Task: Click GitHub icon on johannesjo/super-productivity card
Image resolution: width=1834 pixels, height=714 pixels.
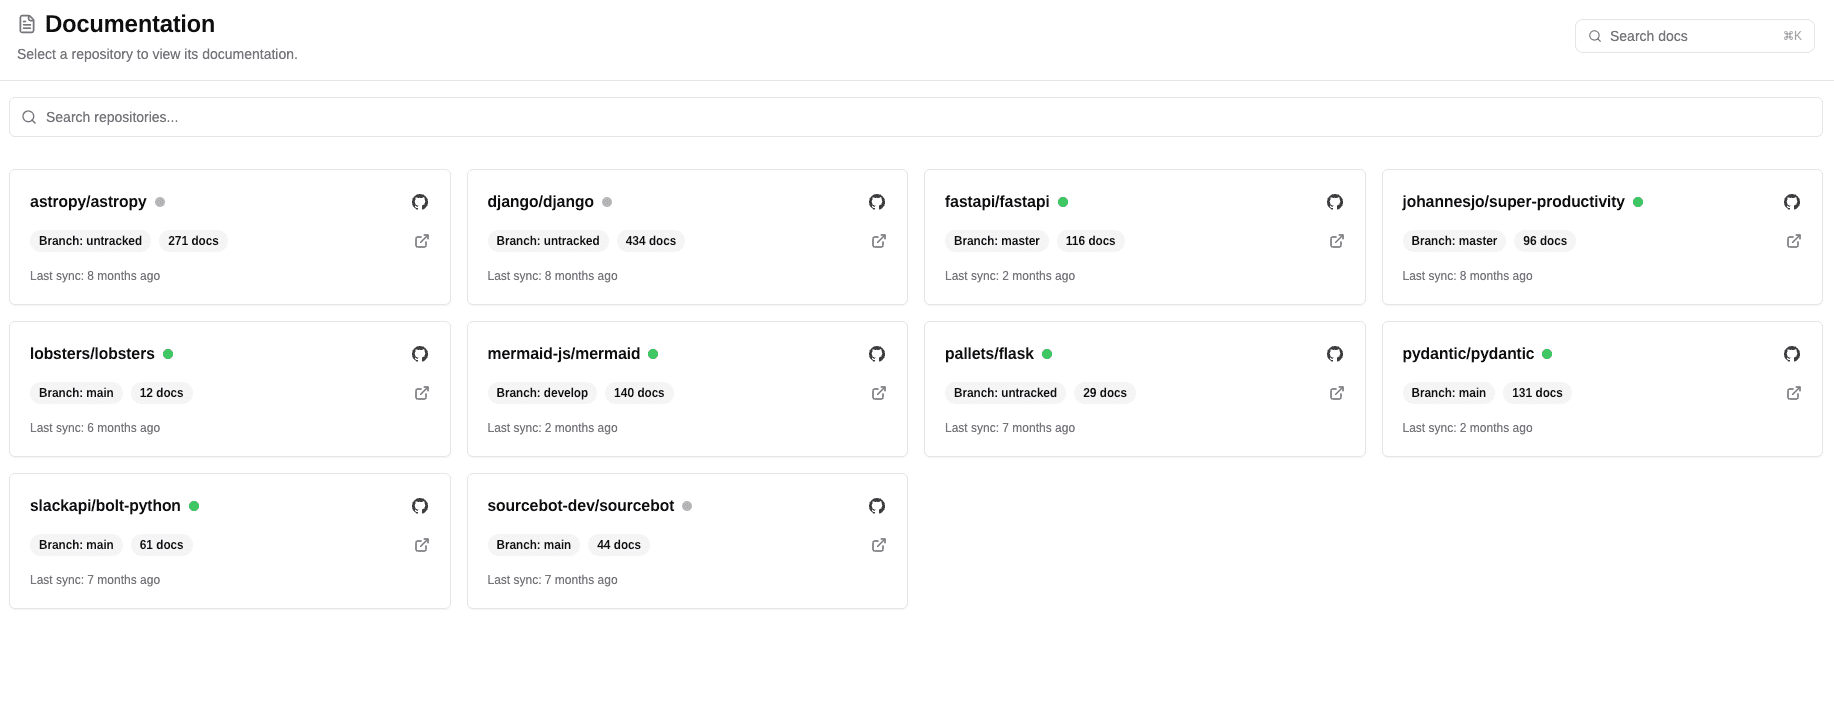Action: pos(1792,202)
